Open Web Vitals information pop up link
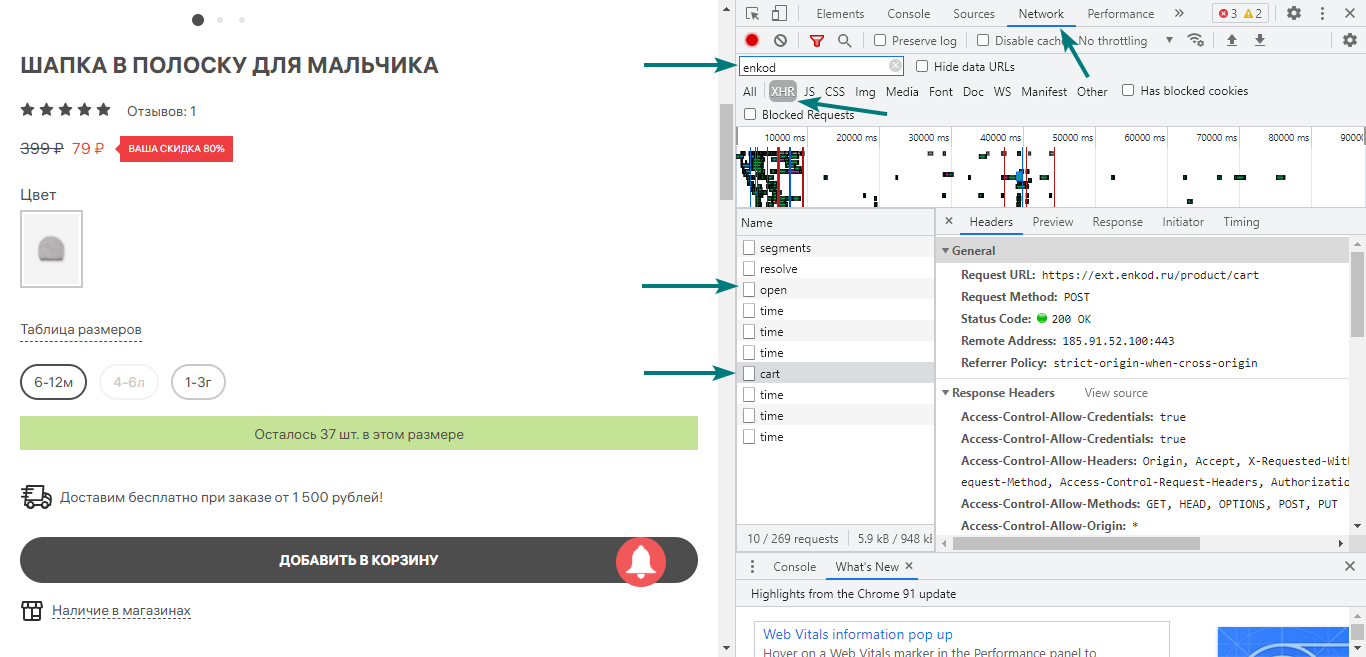Screen dimensions: 1366x657 click(x=857, y=634)
